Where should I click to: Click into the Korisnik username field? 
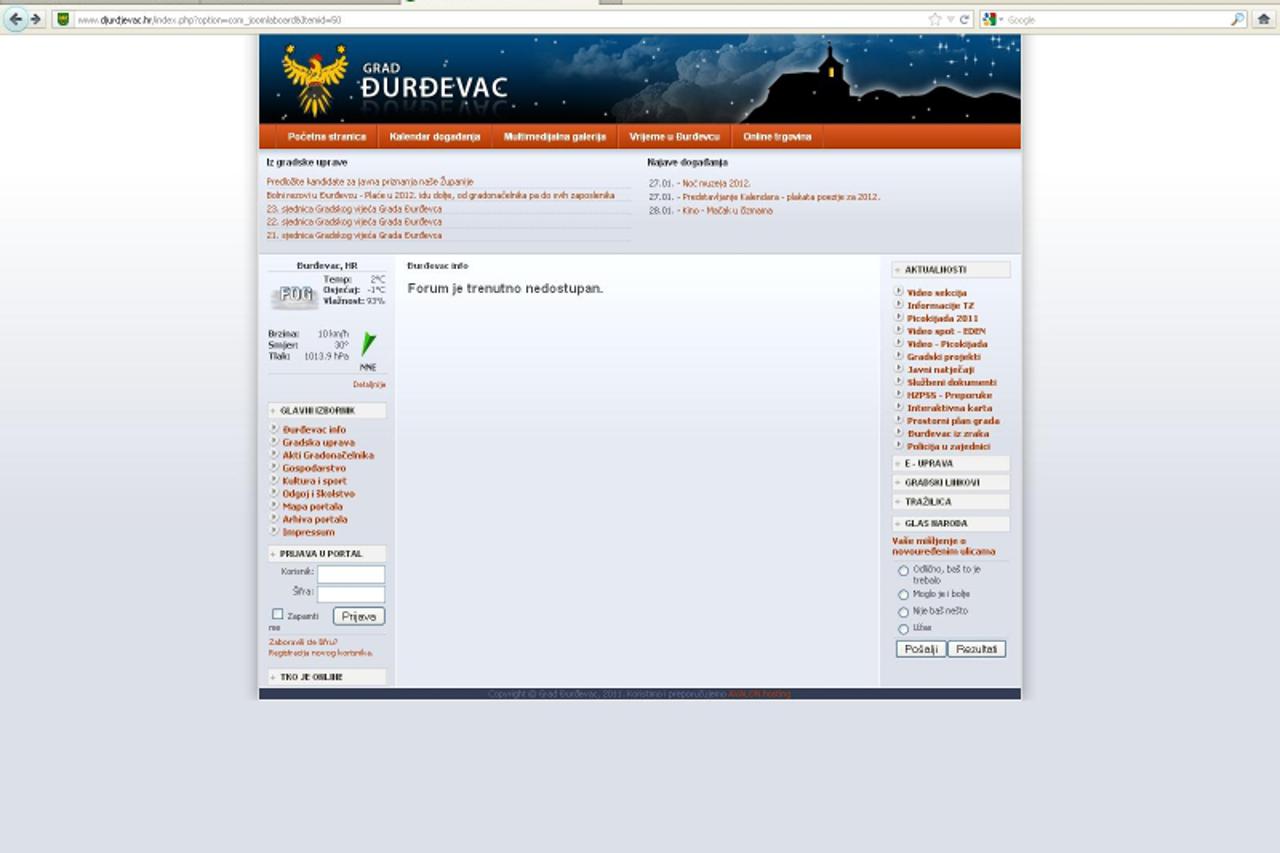click(351, 574)
